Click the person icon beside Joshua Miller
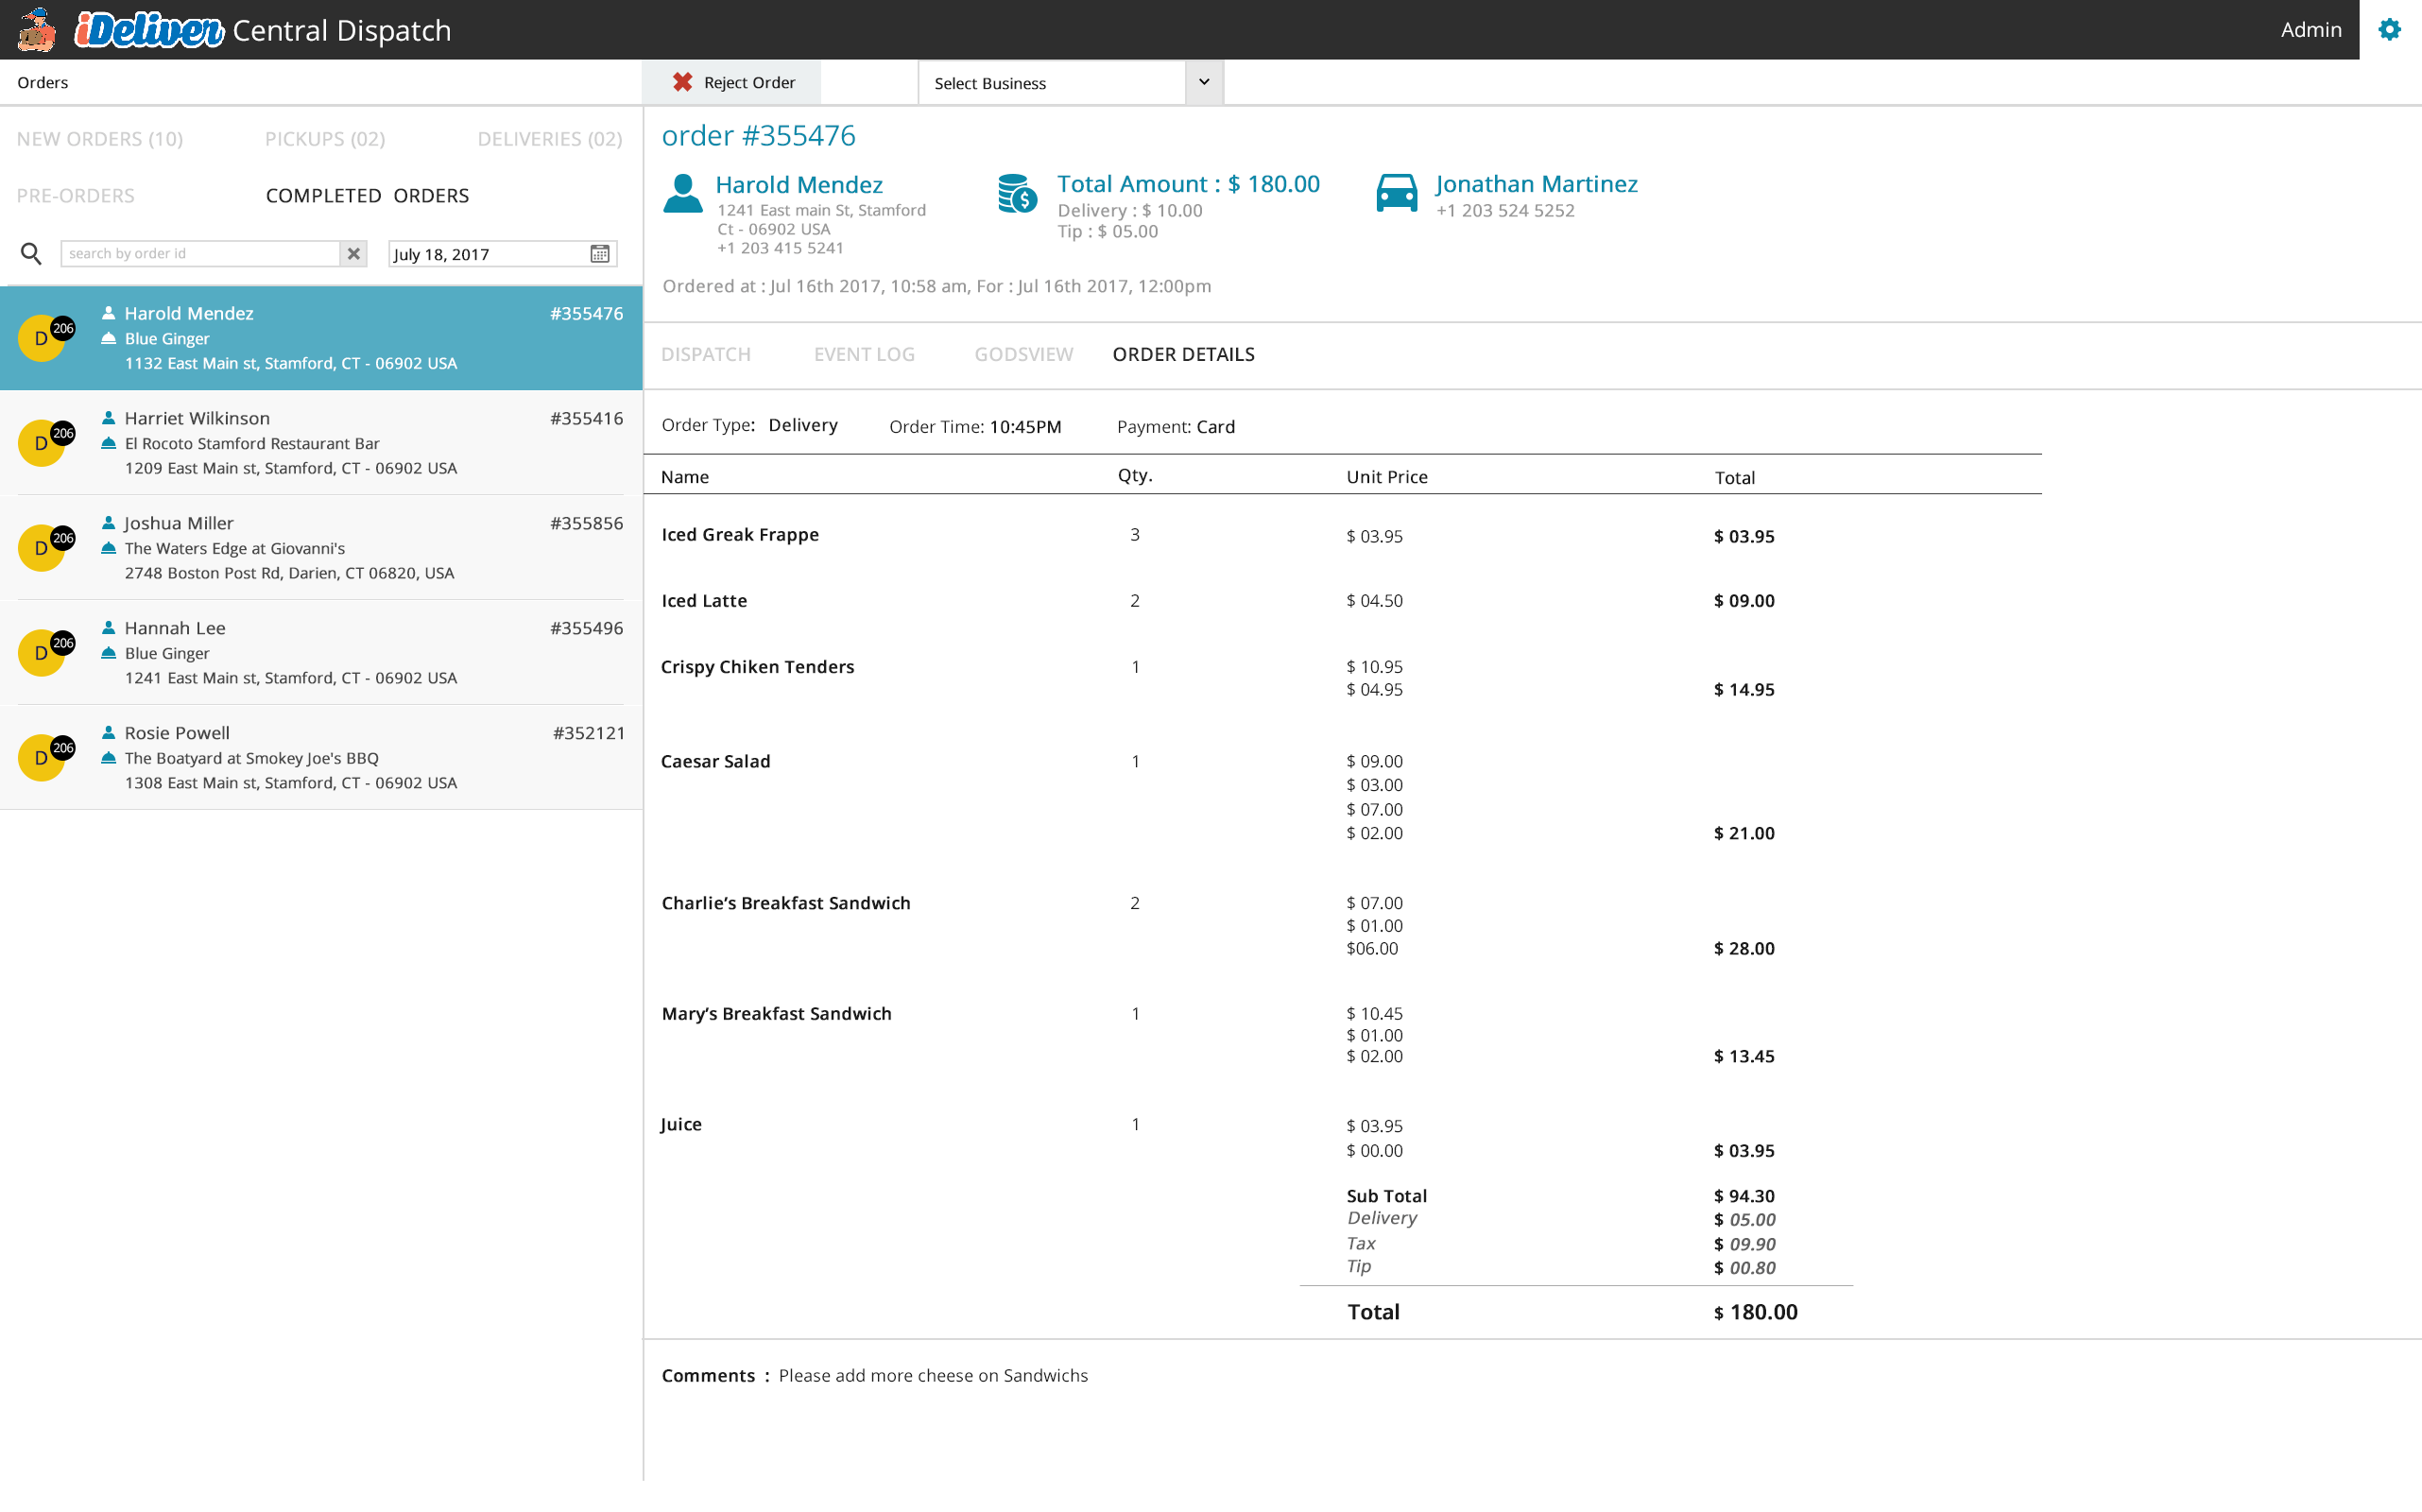The width and height of the screenshot is (2422, 1512). (x=109, y=523)
